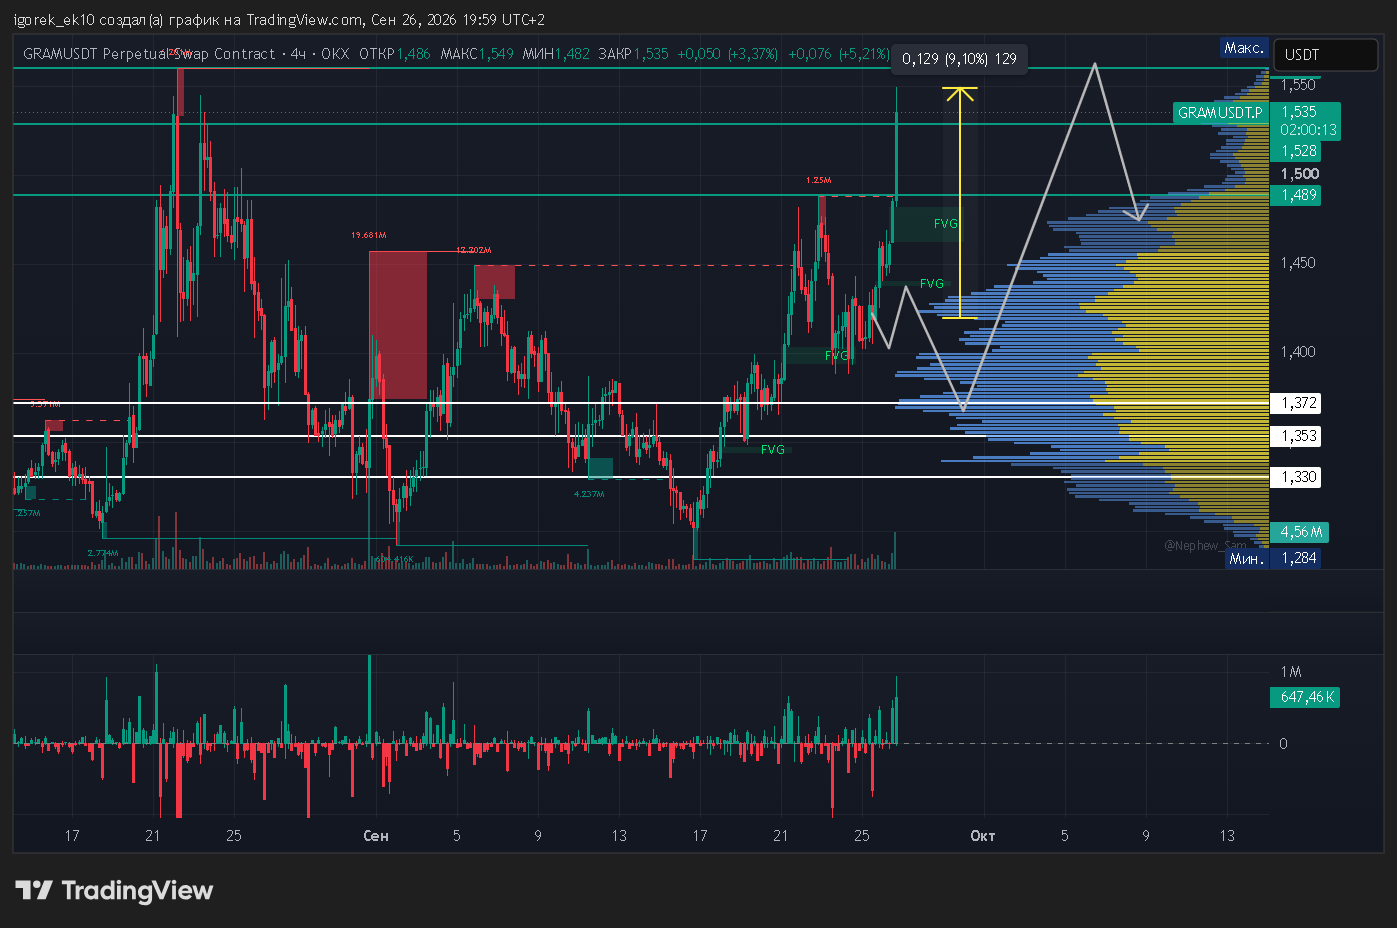Click the 1,372 horizontal line price tag
The height and width of the screenshot is (928, 1397).
point(1295,403)
